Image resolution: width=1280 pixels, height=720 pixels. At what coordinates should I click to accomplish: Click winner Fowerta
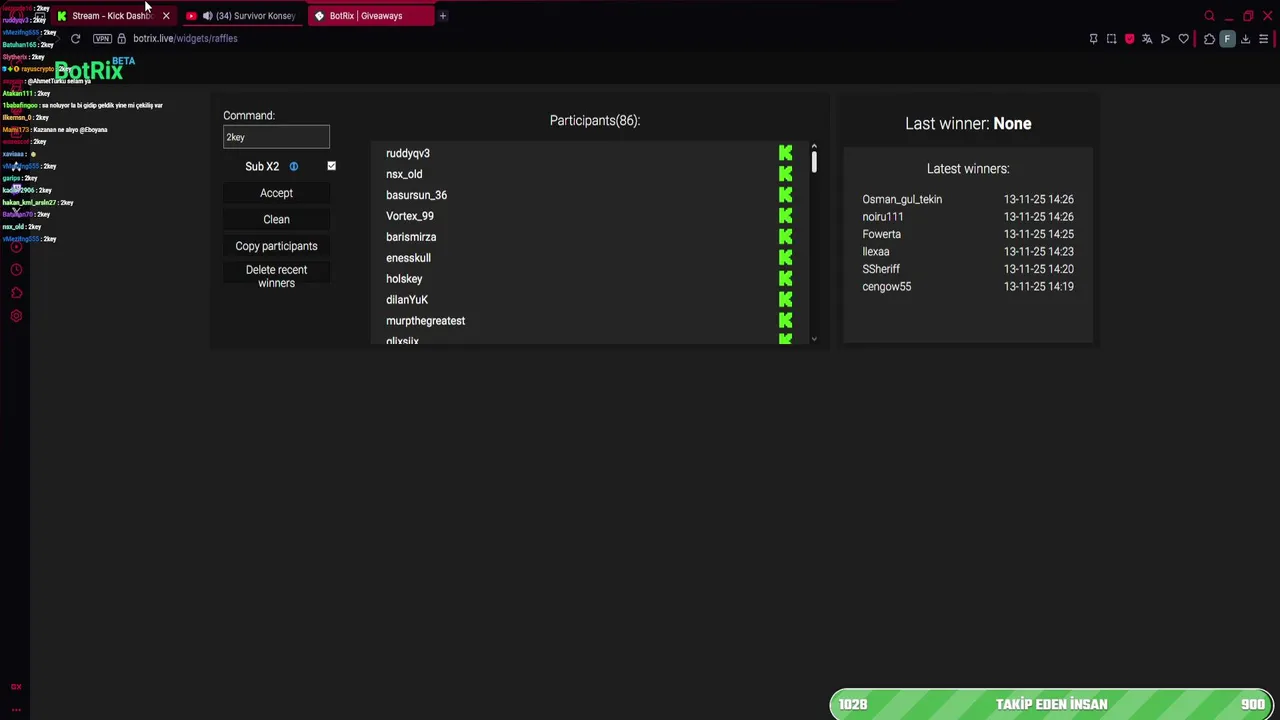pos(882,234)
